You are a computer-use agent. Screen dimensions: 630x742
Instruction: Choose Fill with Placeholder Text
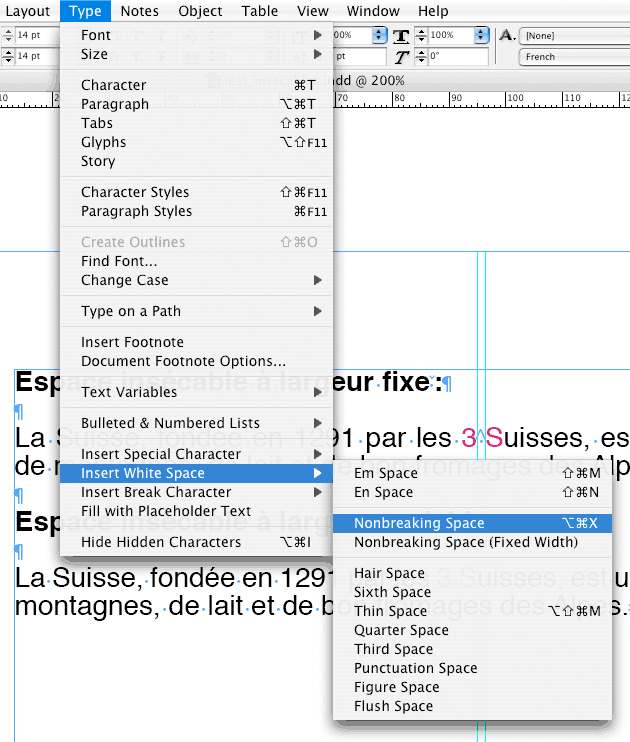point(196,511)
